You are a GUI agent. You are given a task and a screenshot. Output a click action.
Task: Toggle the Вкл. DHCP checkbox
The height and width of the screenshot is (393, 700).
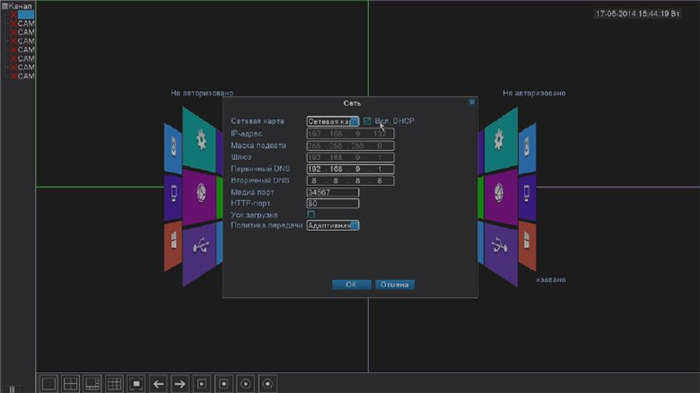367,121
